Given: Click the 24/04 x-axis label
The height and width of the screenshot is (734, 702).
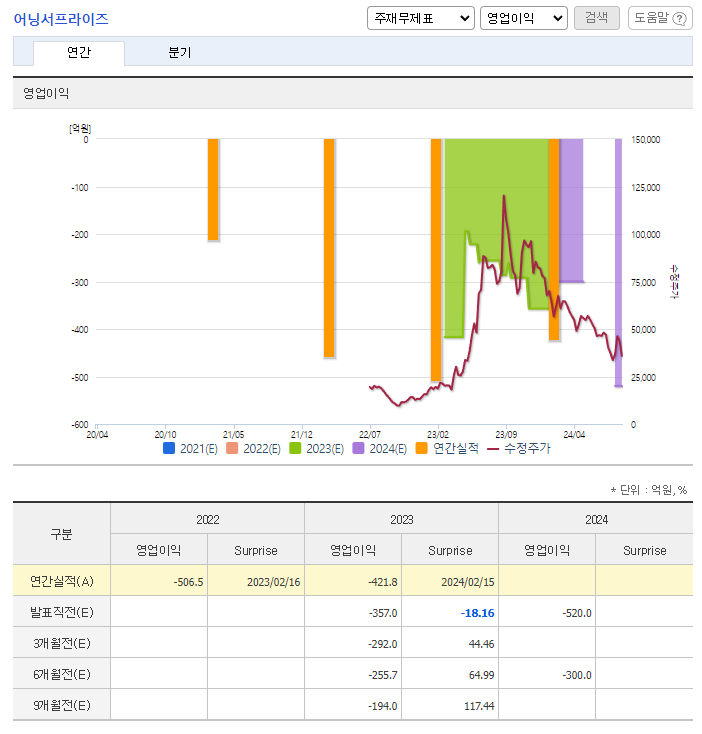Looking at the screenshot, I should (574, 434).
